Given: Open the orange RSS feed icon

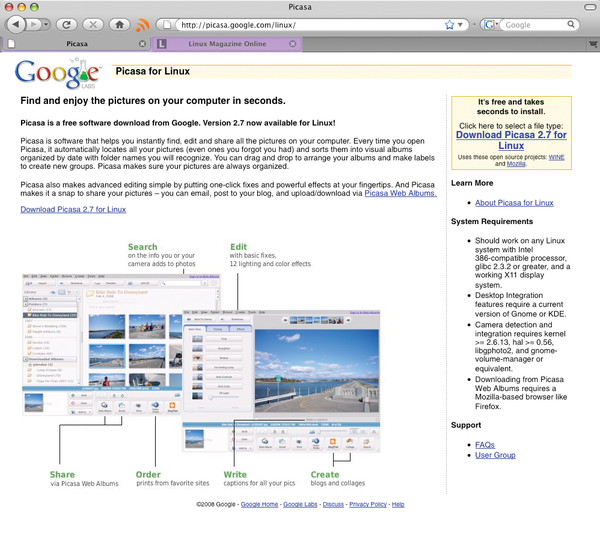Looking at the screenshot, I should [x=142, y=25].
